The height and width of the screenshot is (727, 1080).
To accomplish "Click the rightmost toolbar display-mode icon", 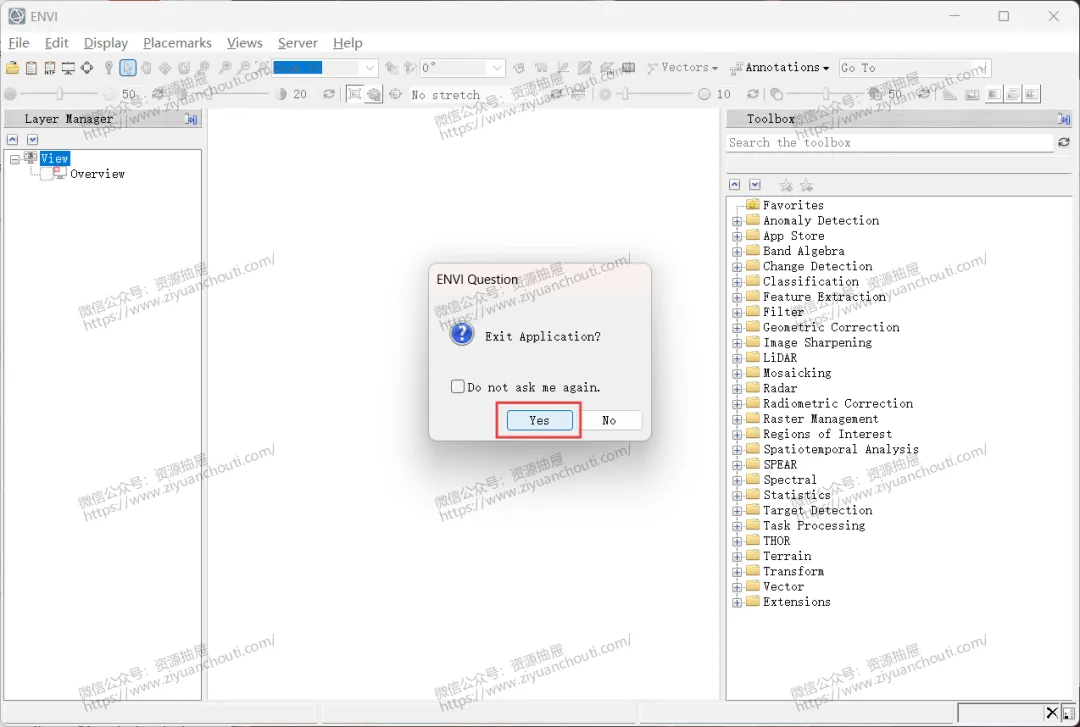I will coord(1031,94).
